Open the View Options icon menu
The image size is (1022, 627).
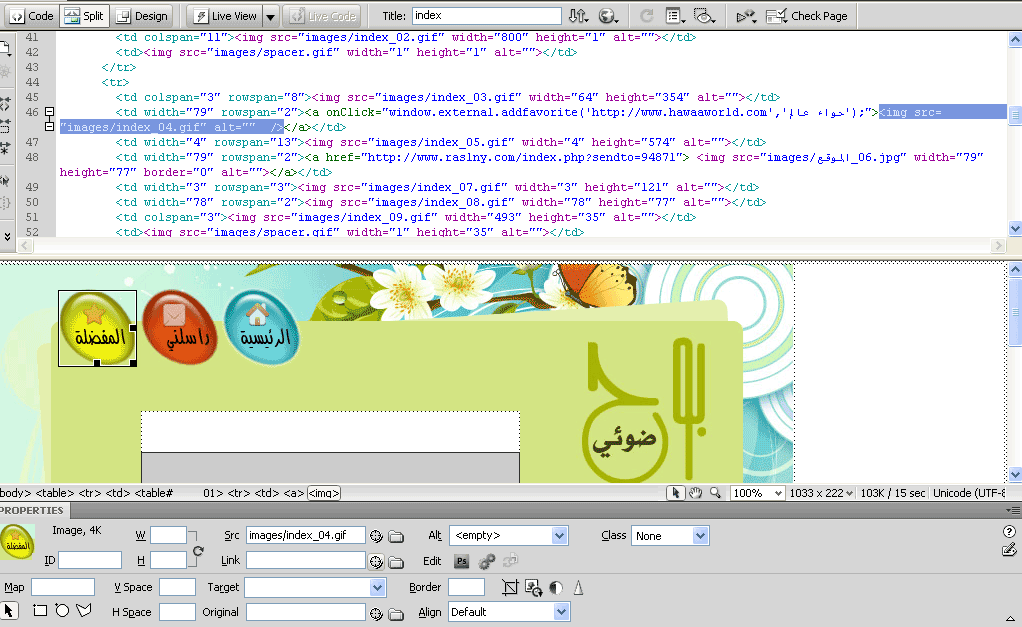[x=674, y=16]
